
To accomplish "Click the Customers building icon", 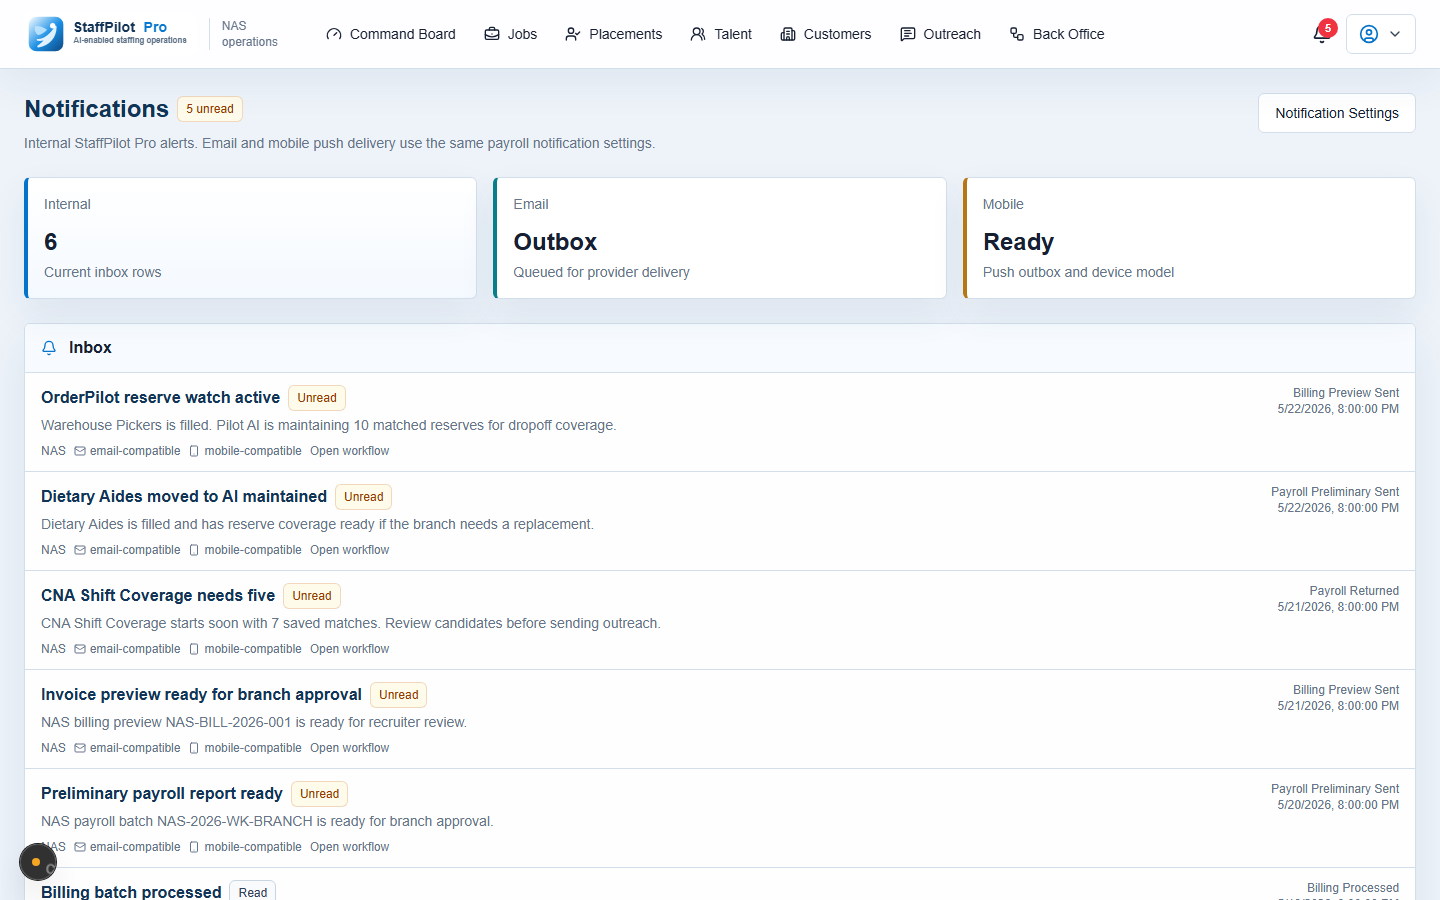I will [x=788, y=34].
